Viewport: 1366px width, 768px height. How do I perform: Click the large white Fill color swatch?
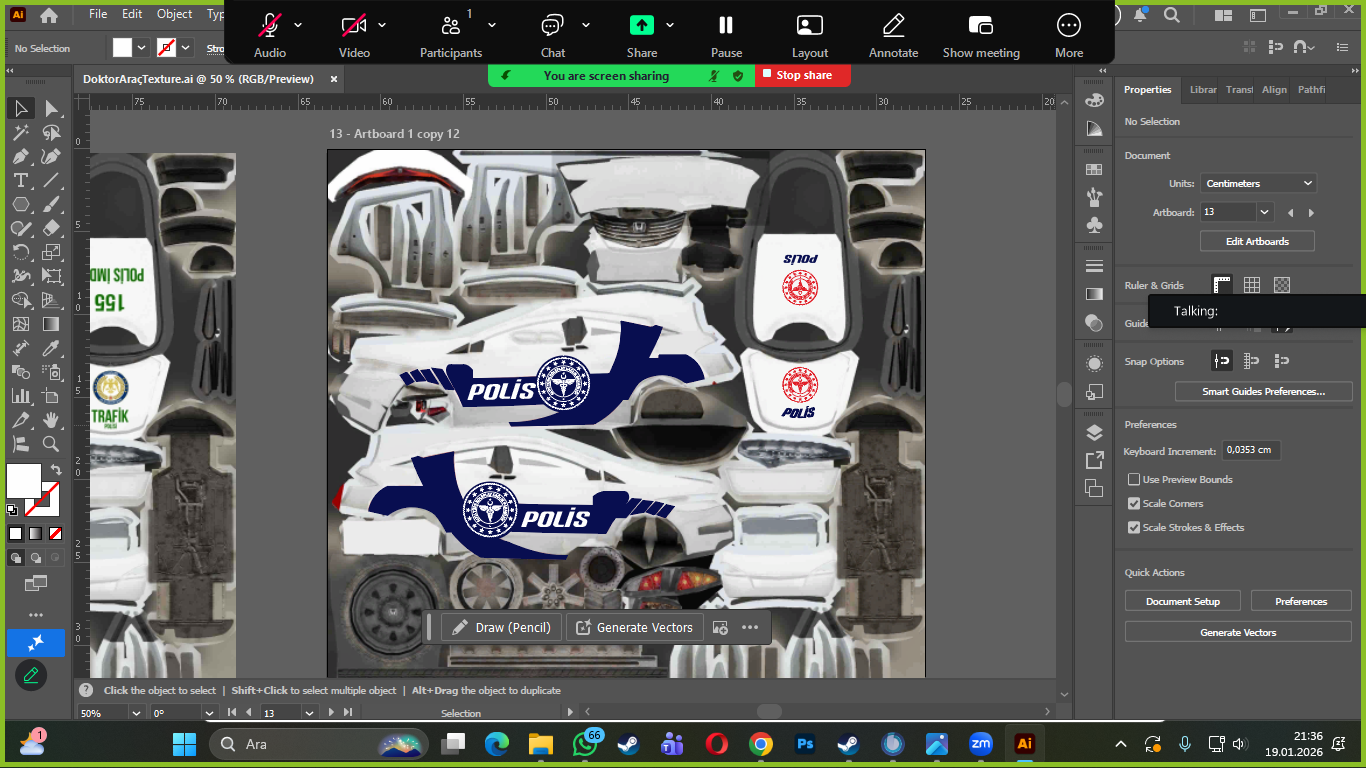(24, 481)
